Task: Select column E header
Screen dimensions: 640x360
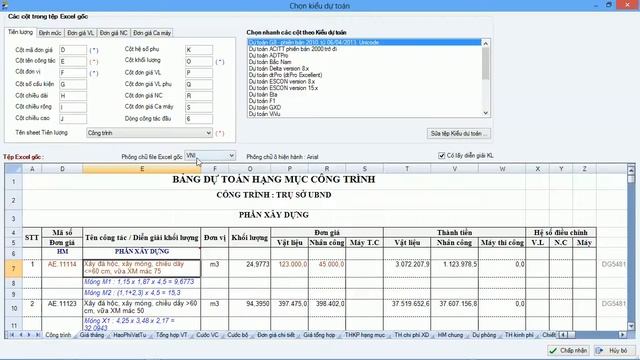Action: point(142,169)
